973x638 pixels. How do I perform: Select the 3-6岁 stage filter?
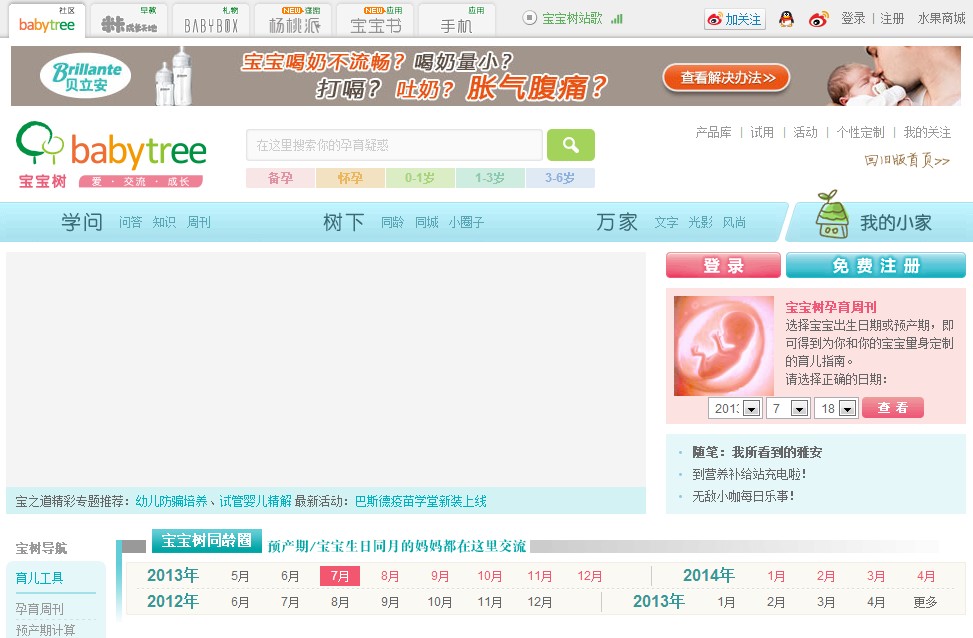pos(560,178)
